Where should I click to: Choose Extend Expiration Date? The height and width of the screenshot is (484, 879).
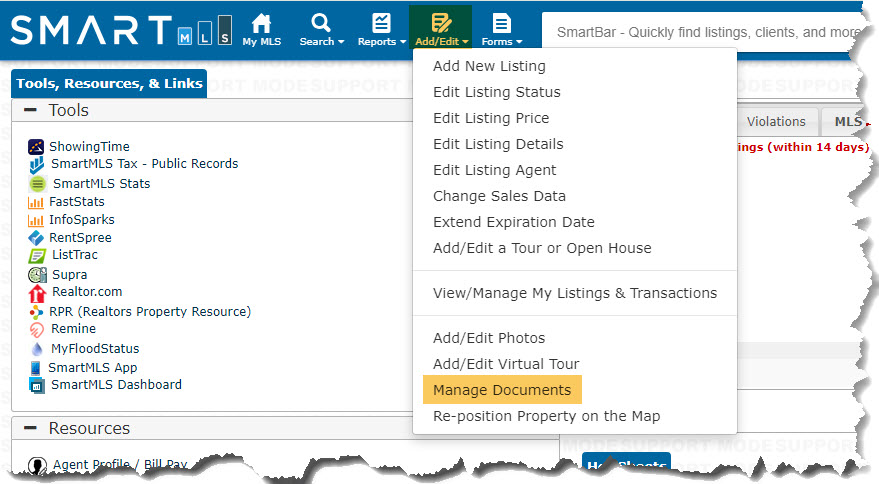click(x=514, y=222)
